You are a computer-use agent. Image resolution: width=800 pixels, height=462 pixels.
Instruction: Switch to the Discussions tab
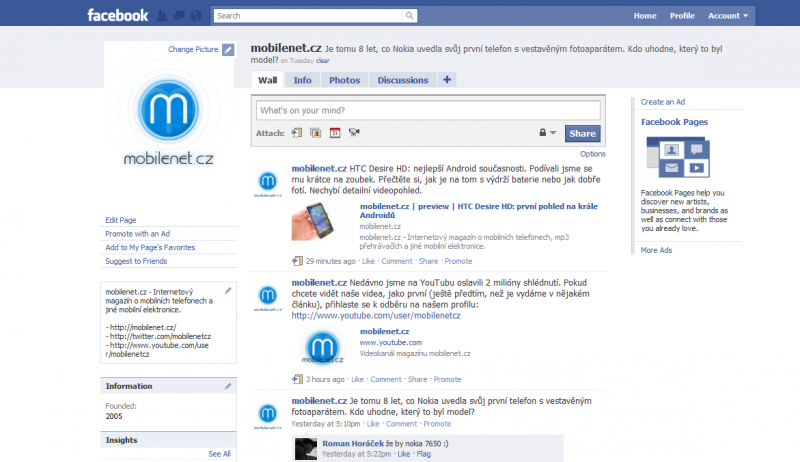[403, 80]
